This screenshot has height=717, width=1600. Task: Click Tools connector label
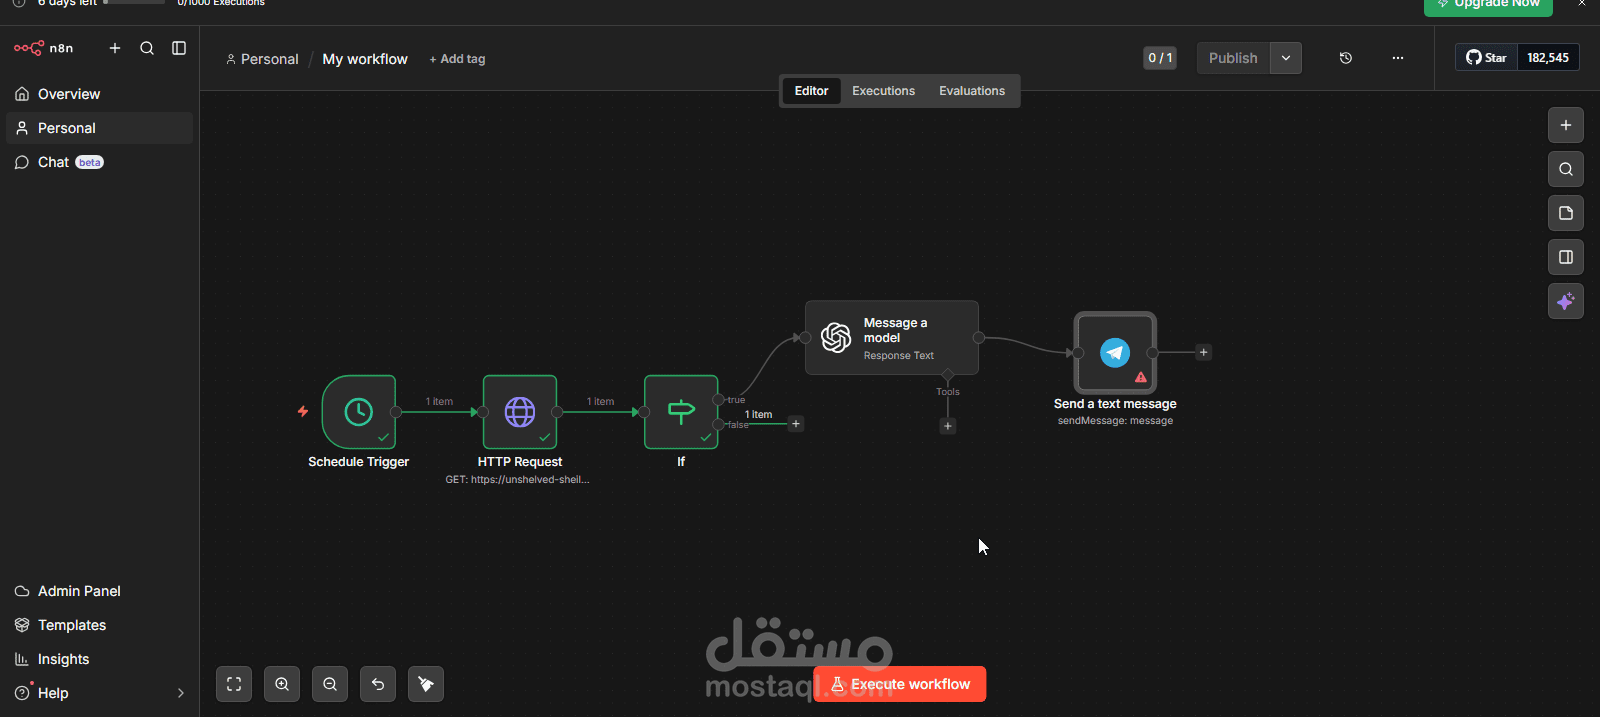[x=948, y=392]
